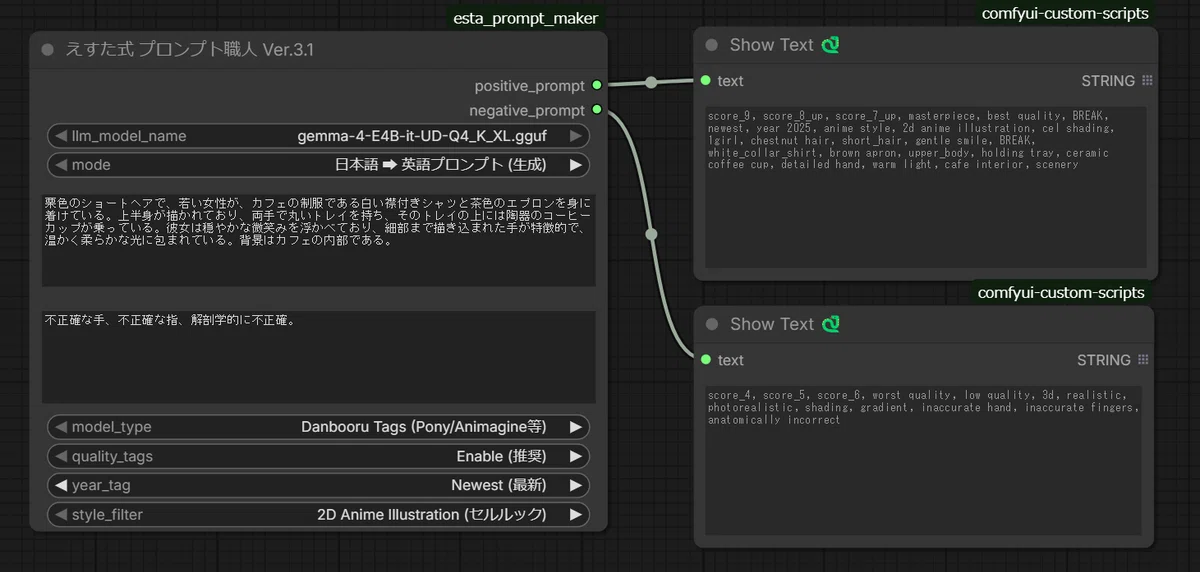Viewport: 1200px width, 572px height.
Task: Click the collapse dot on the upper Show Text node
Action: [x=712, y=45]
